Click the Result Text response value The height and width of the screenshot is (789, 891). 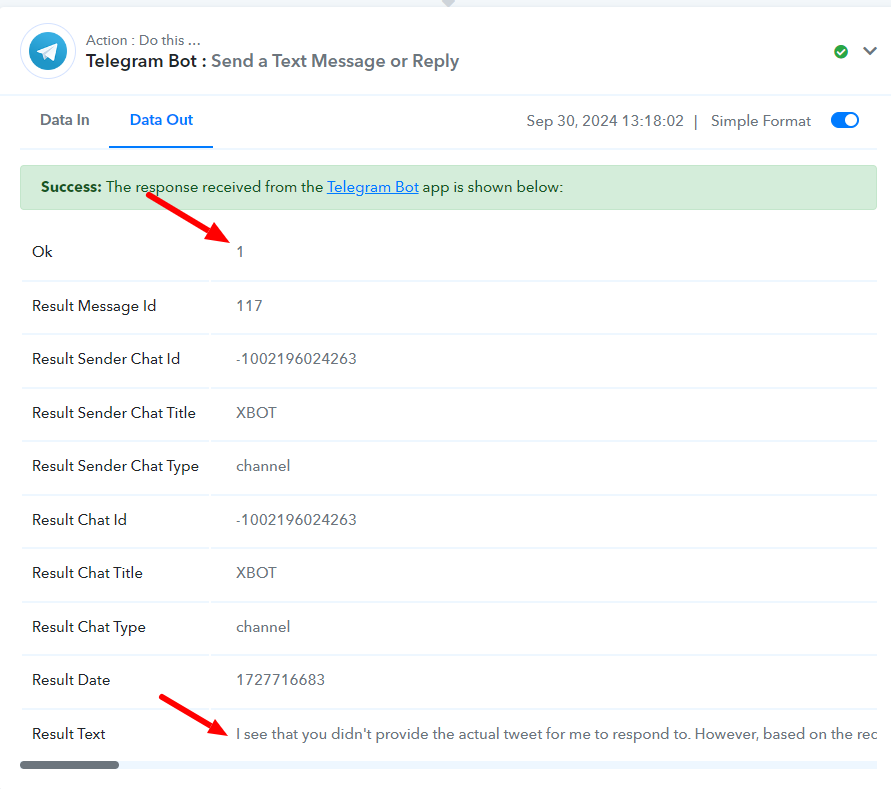pos(556,734)
